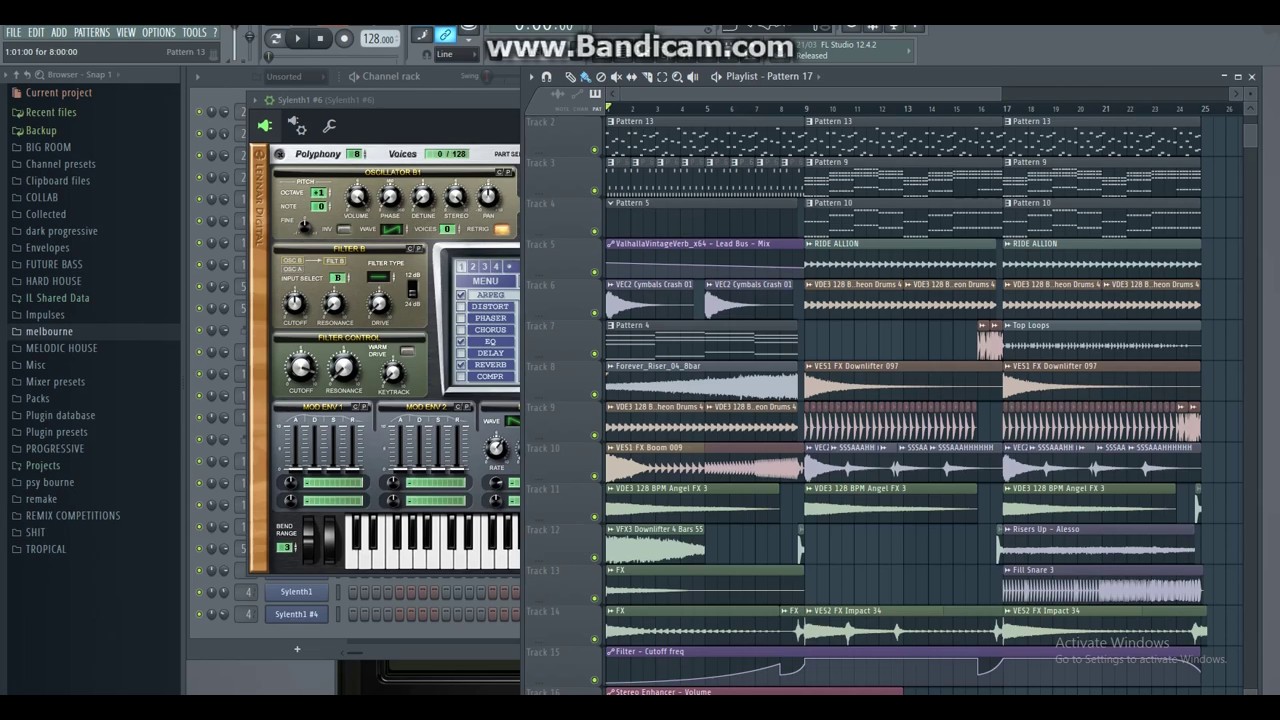Select the Paint brush tool in Playlist
Screen dimensions: 1280x720
click(585, 77)
